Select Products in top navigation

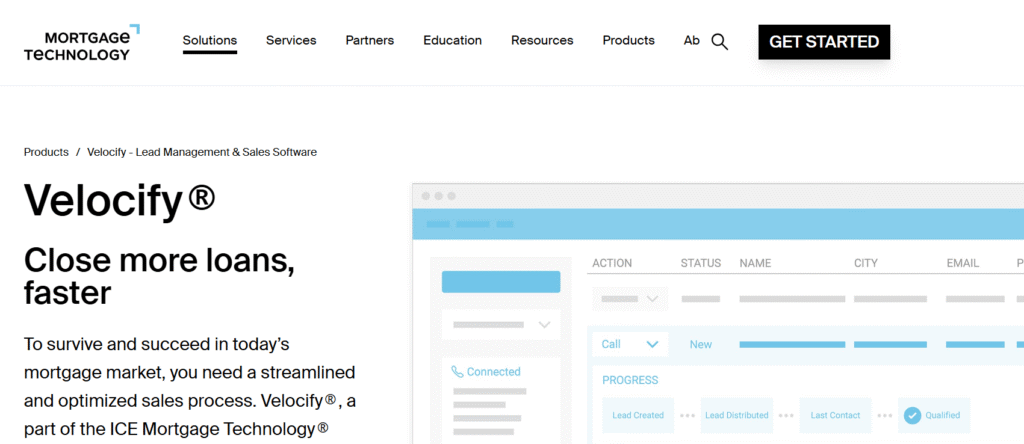tap(628, 41)
